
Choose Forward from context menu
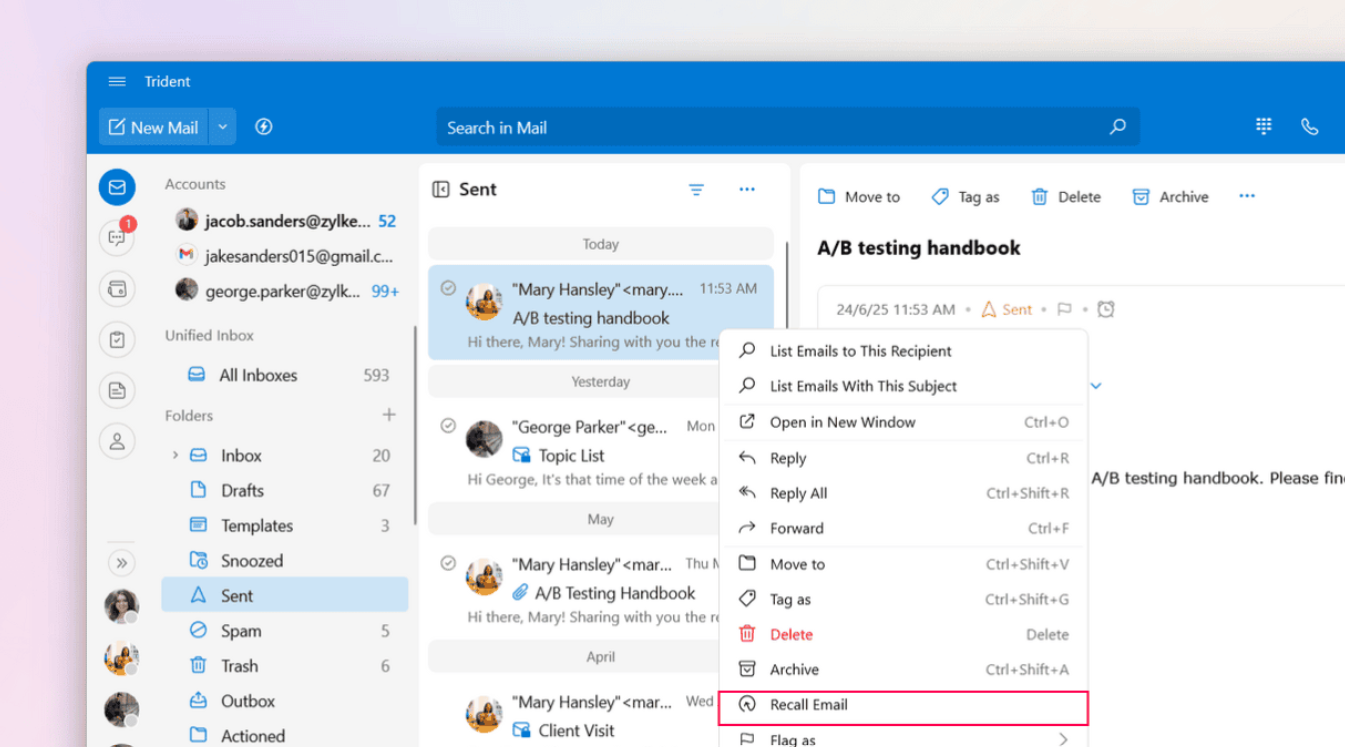coord(903,528)
